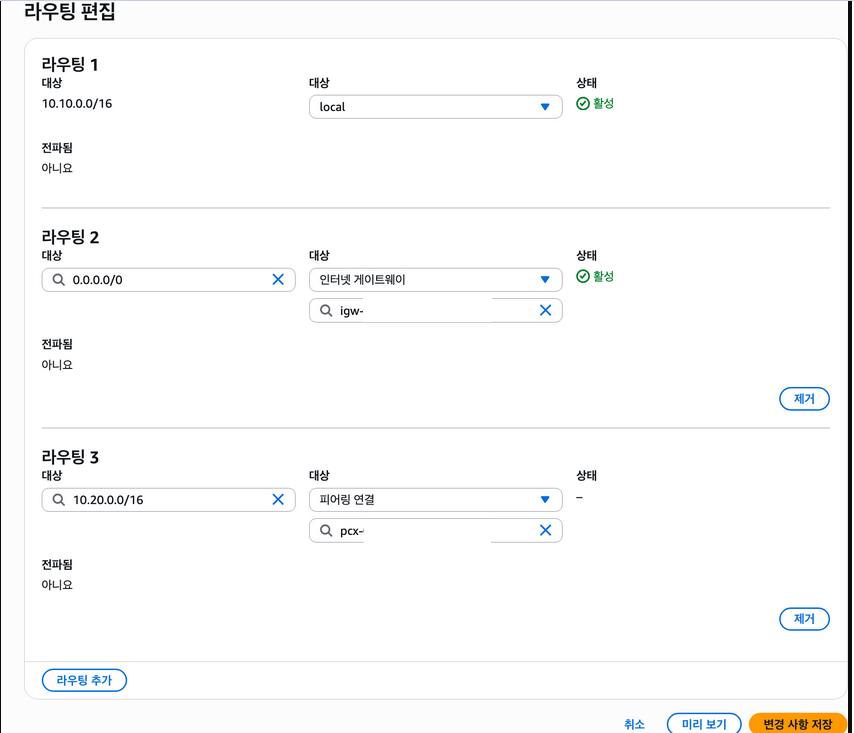The image size is (854, 733).
Task: Open the 피어링 연결 target dropdown
Action: pos(436,499)
